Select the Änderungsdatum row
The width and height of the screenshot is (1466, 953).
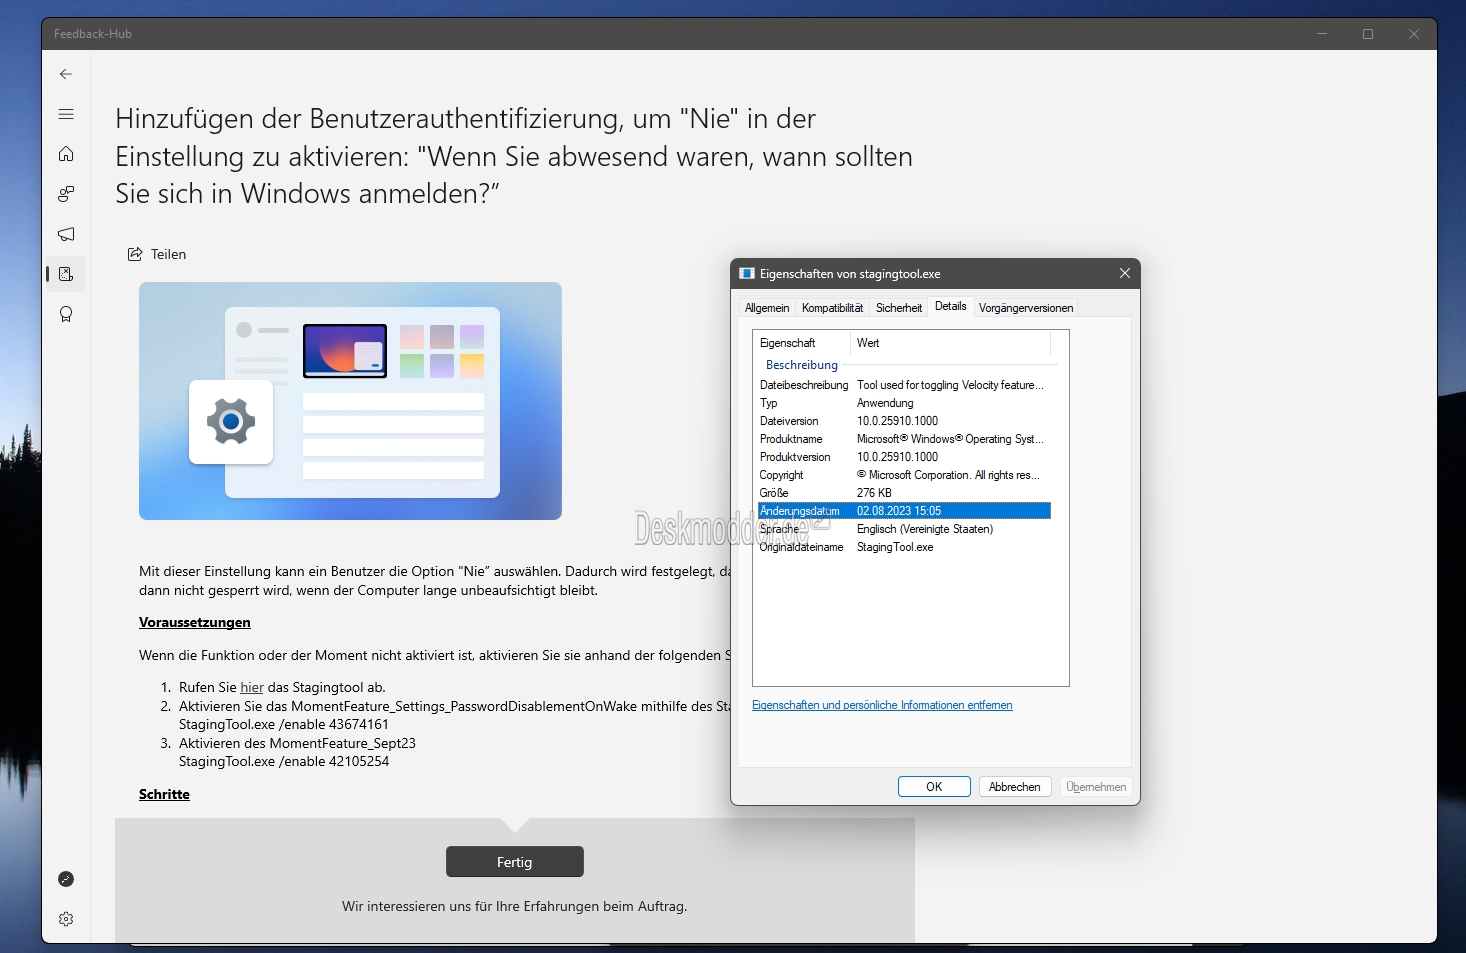click(904, 511)
